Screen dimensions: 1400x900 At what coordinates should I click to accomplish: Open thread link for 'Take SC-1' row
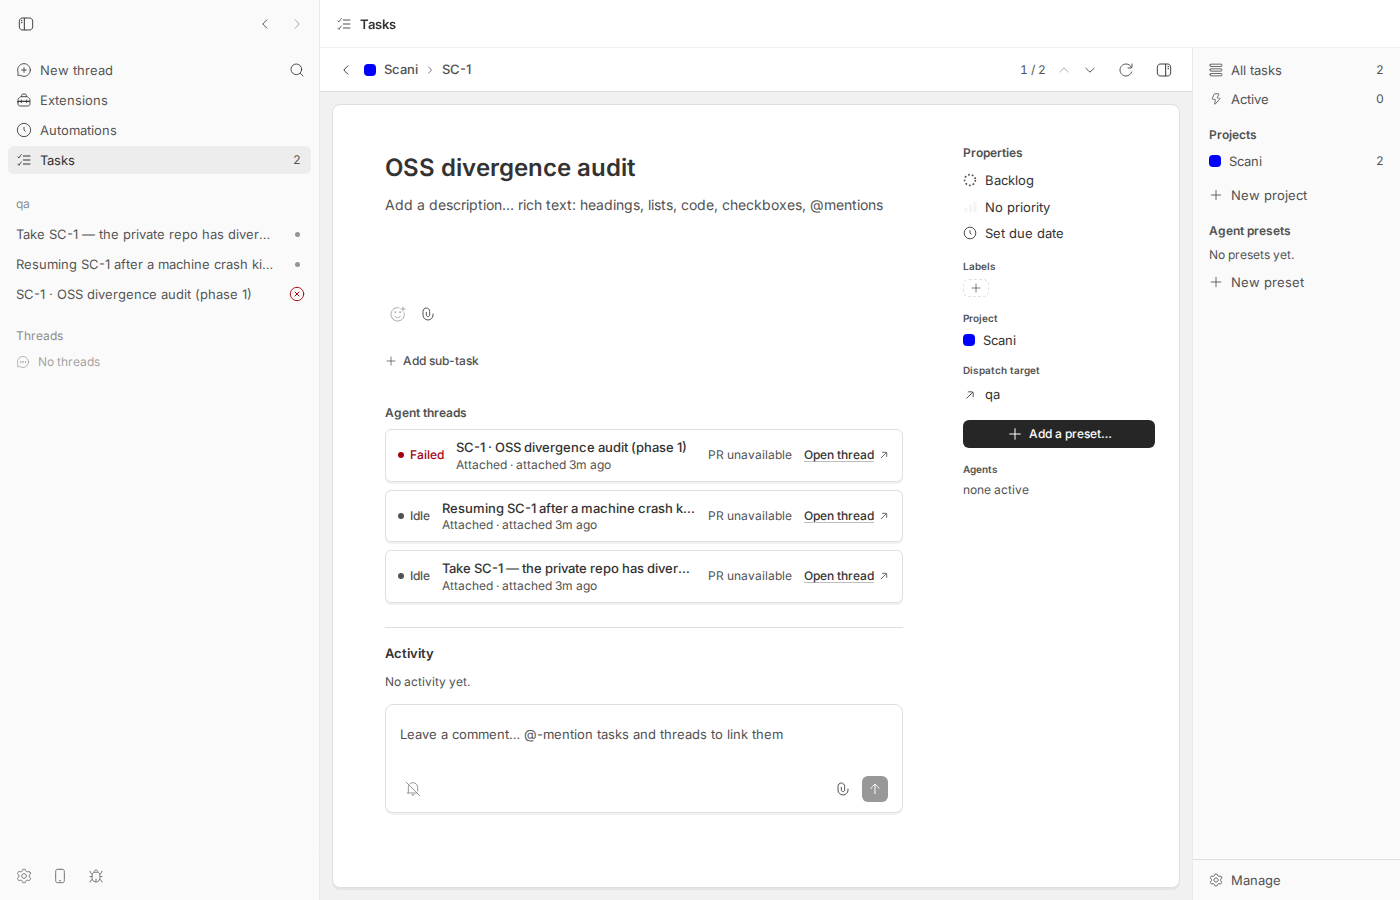tap(846, 576)
